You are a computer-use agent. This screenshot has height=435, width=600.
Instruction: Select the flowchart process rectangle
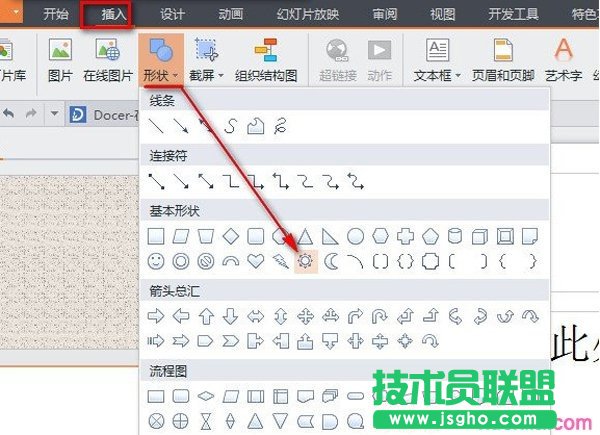tap(156, 396)
